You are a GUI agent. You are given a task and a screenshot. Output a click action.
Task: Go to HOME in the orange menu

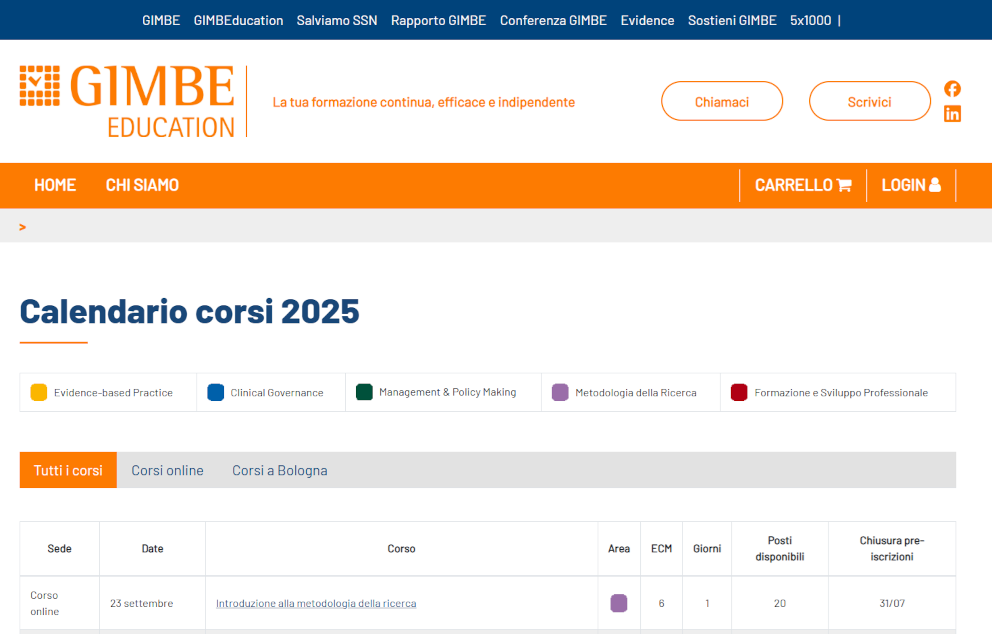coord(55,185)
